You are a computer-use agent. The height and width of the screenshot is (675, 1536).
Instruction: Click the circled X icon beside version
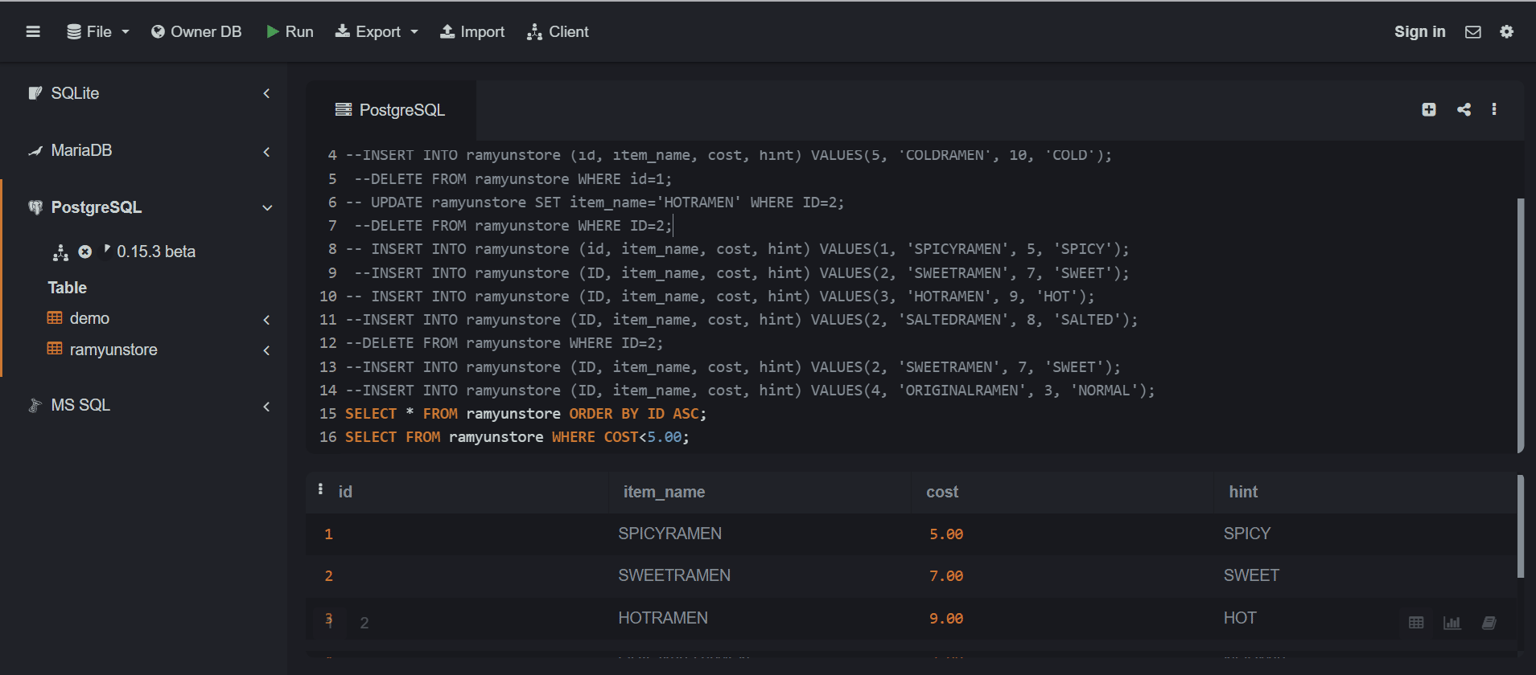85,252
